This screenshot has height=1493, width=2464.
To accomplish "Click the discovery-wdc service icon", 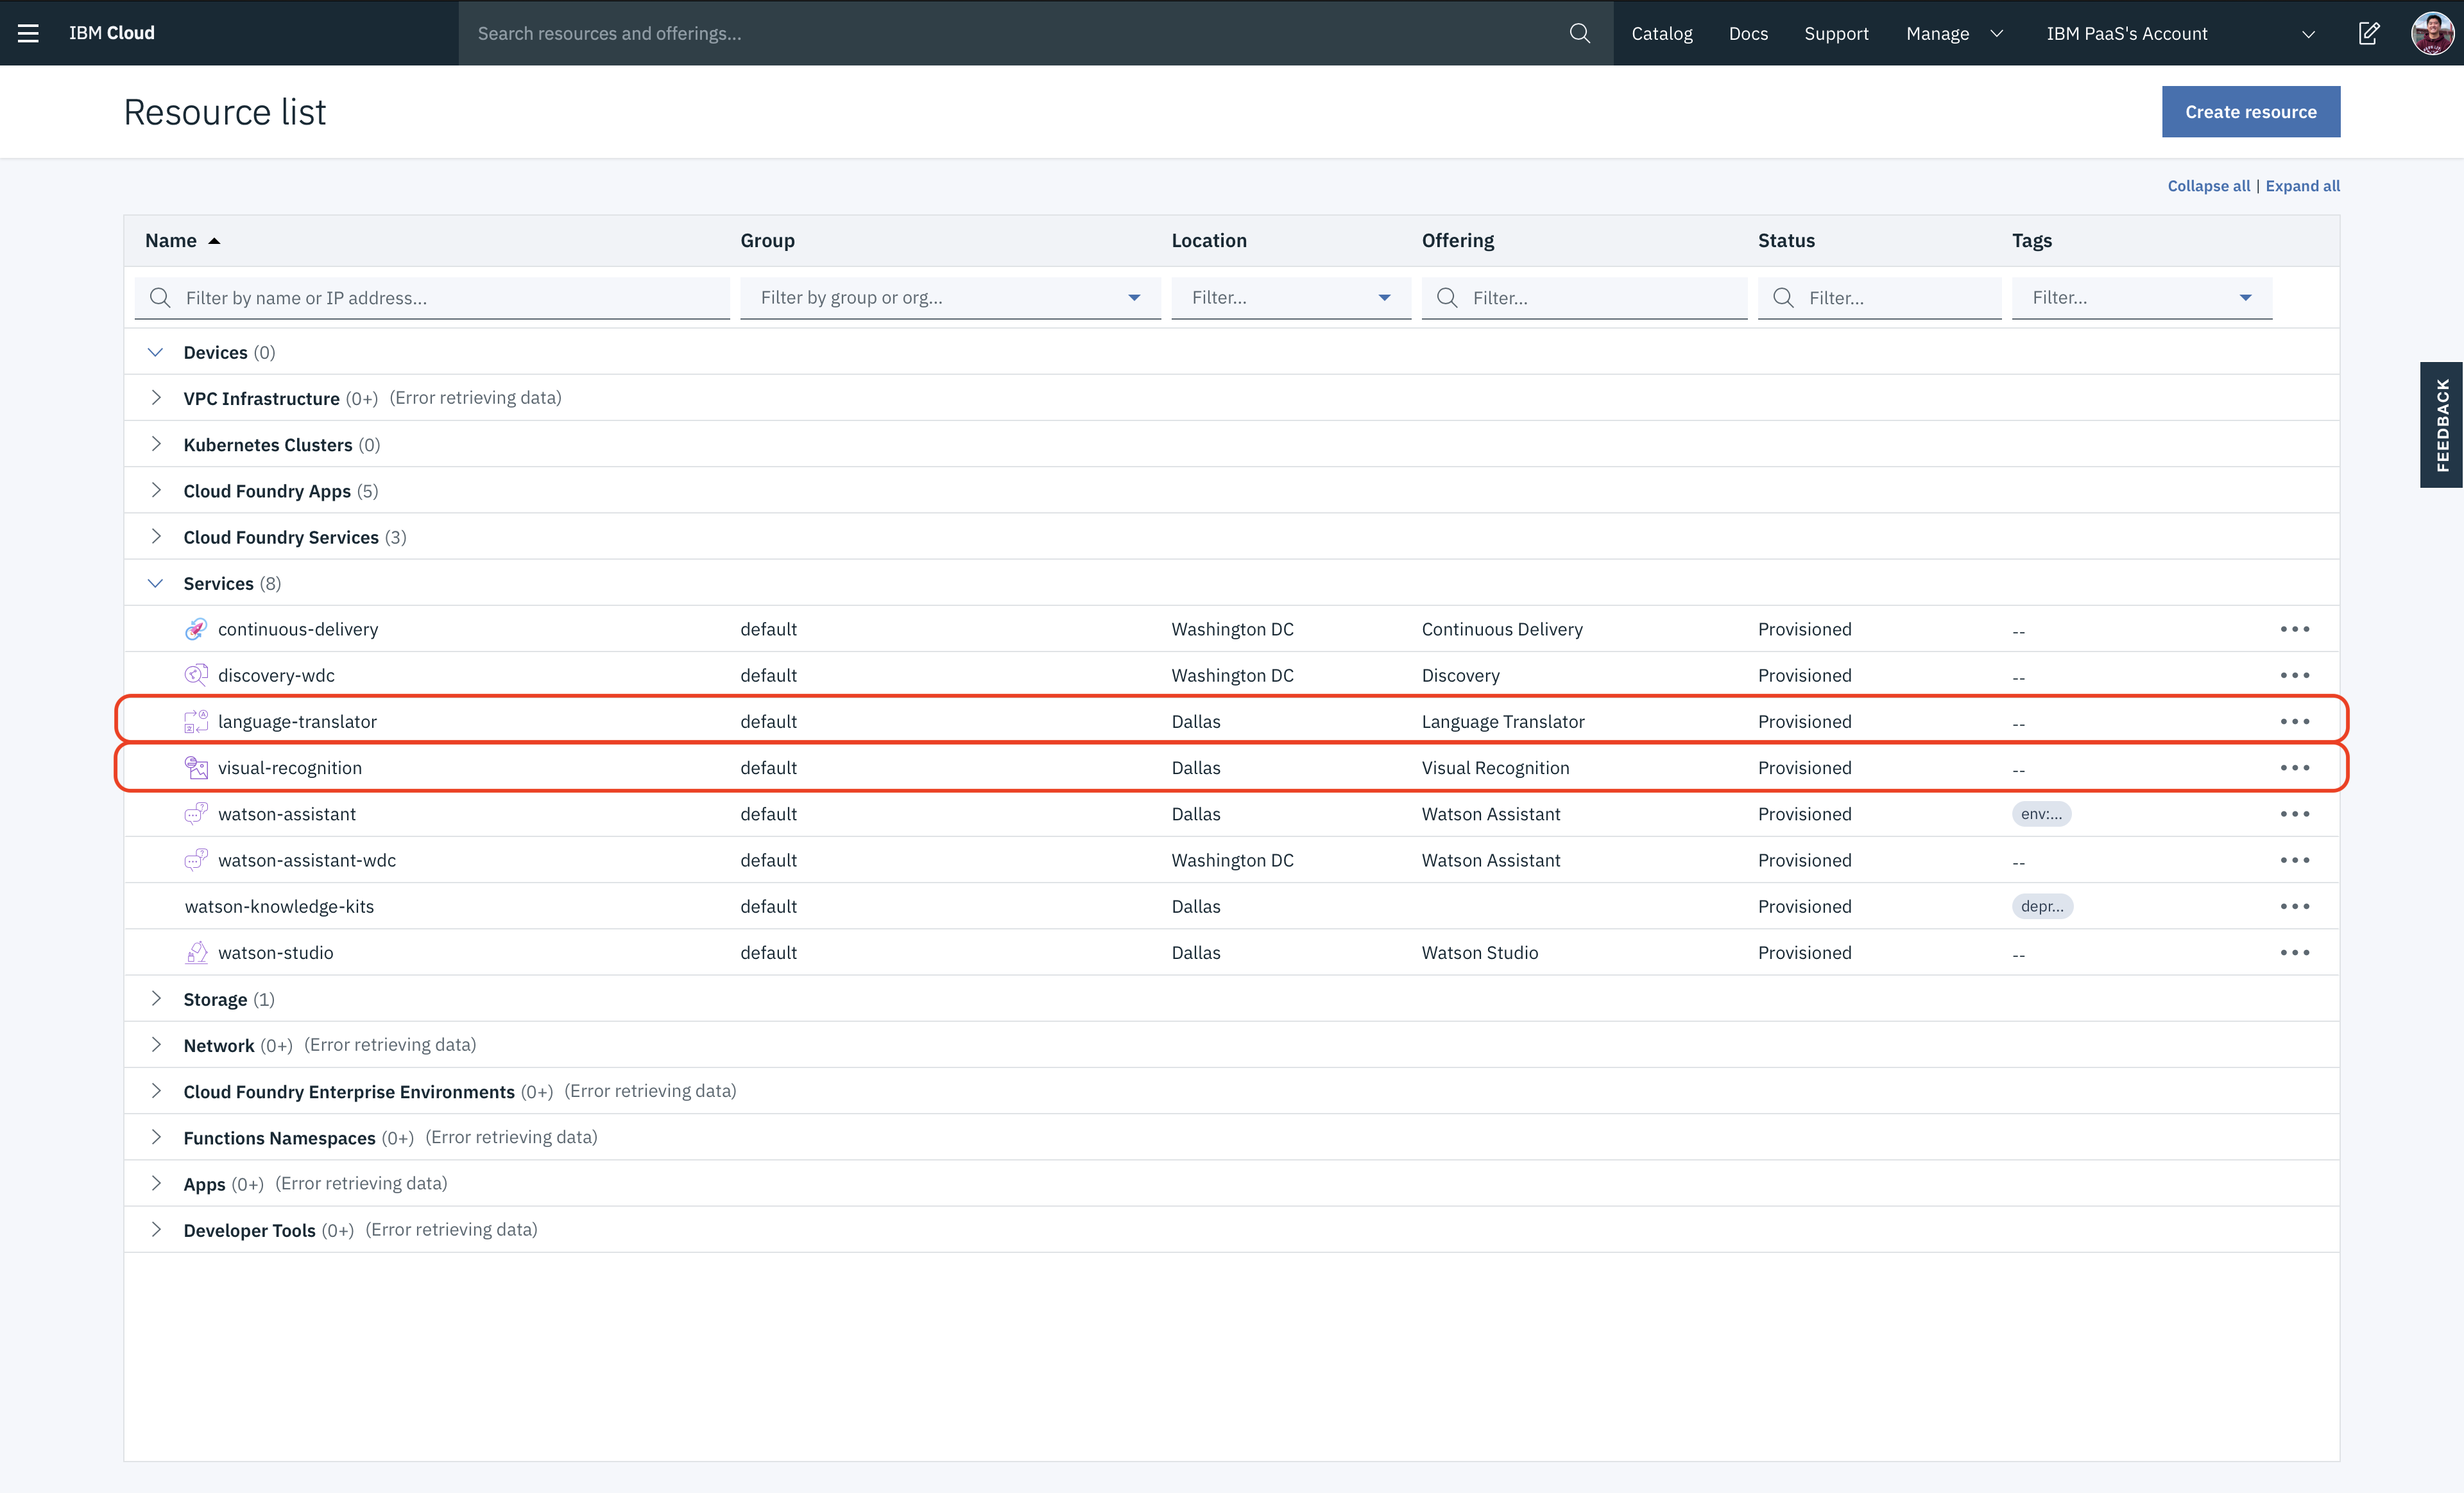I will (196, 675).
